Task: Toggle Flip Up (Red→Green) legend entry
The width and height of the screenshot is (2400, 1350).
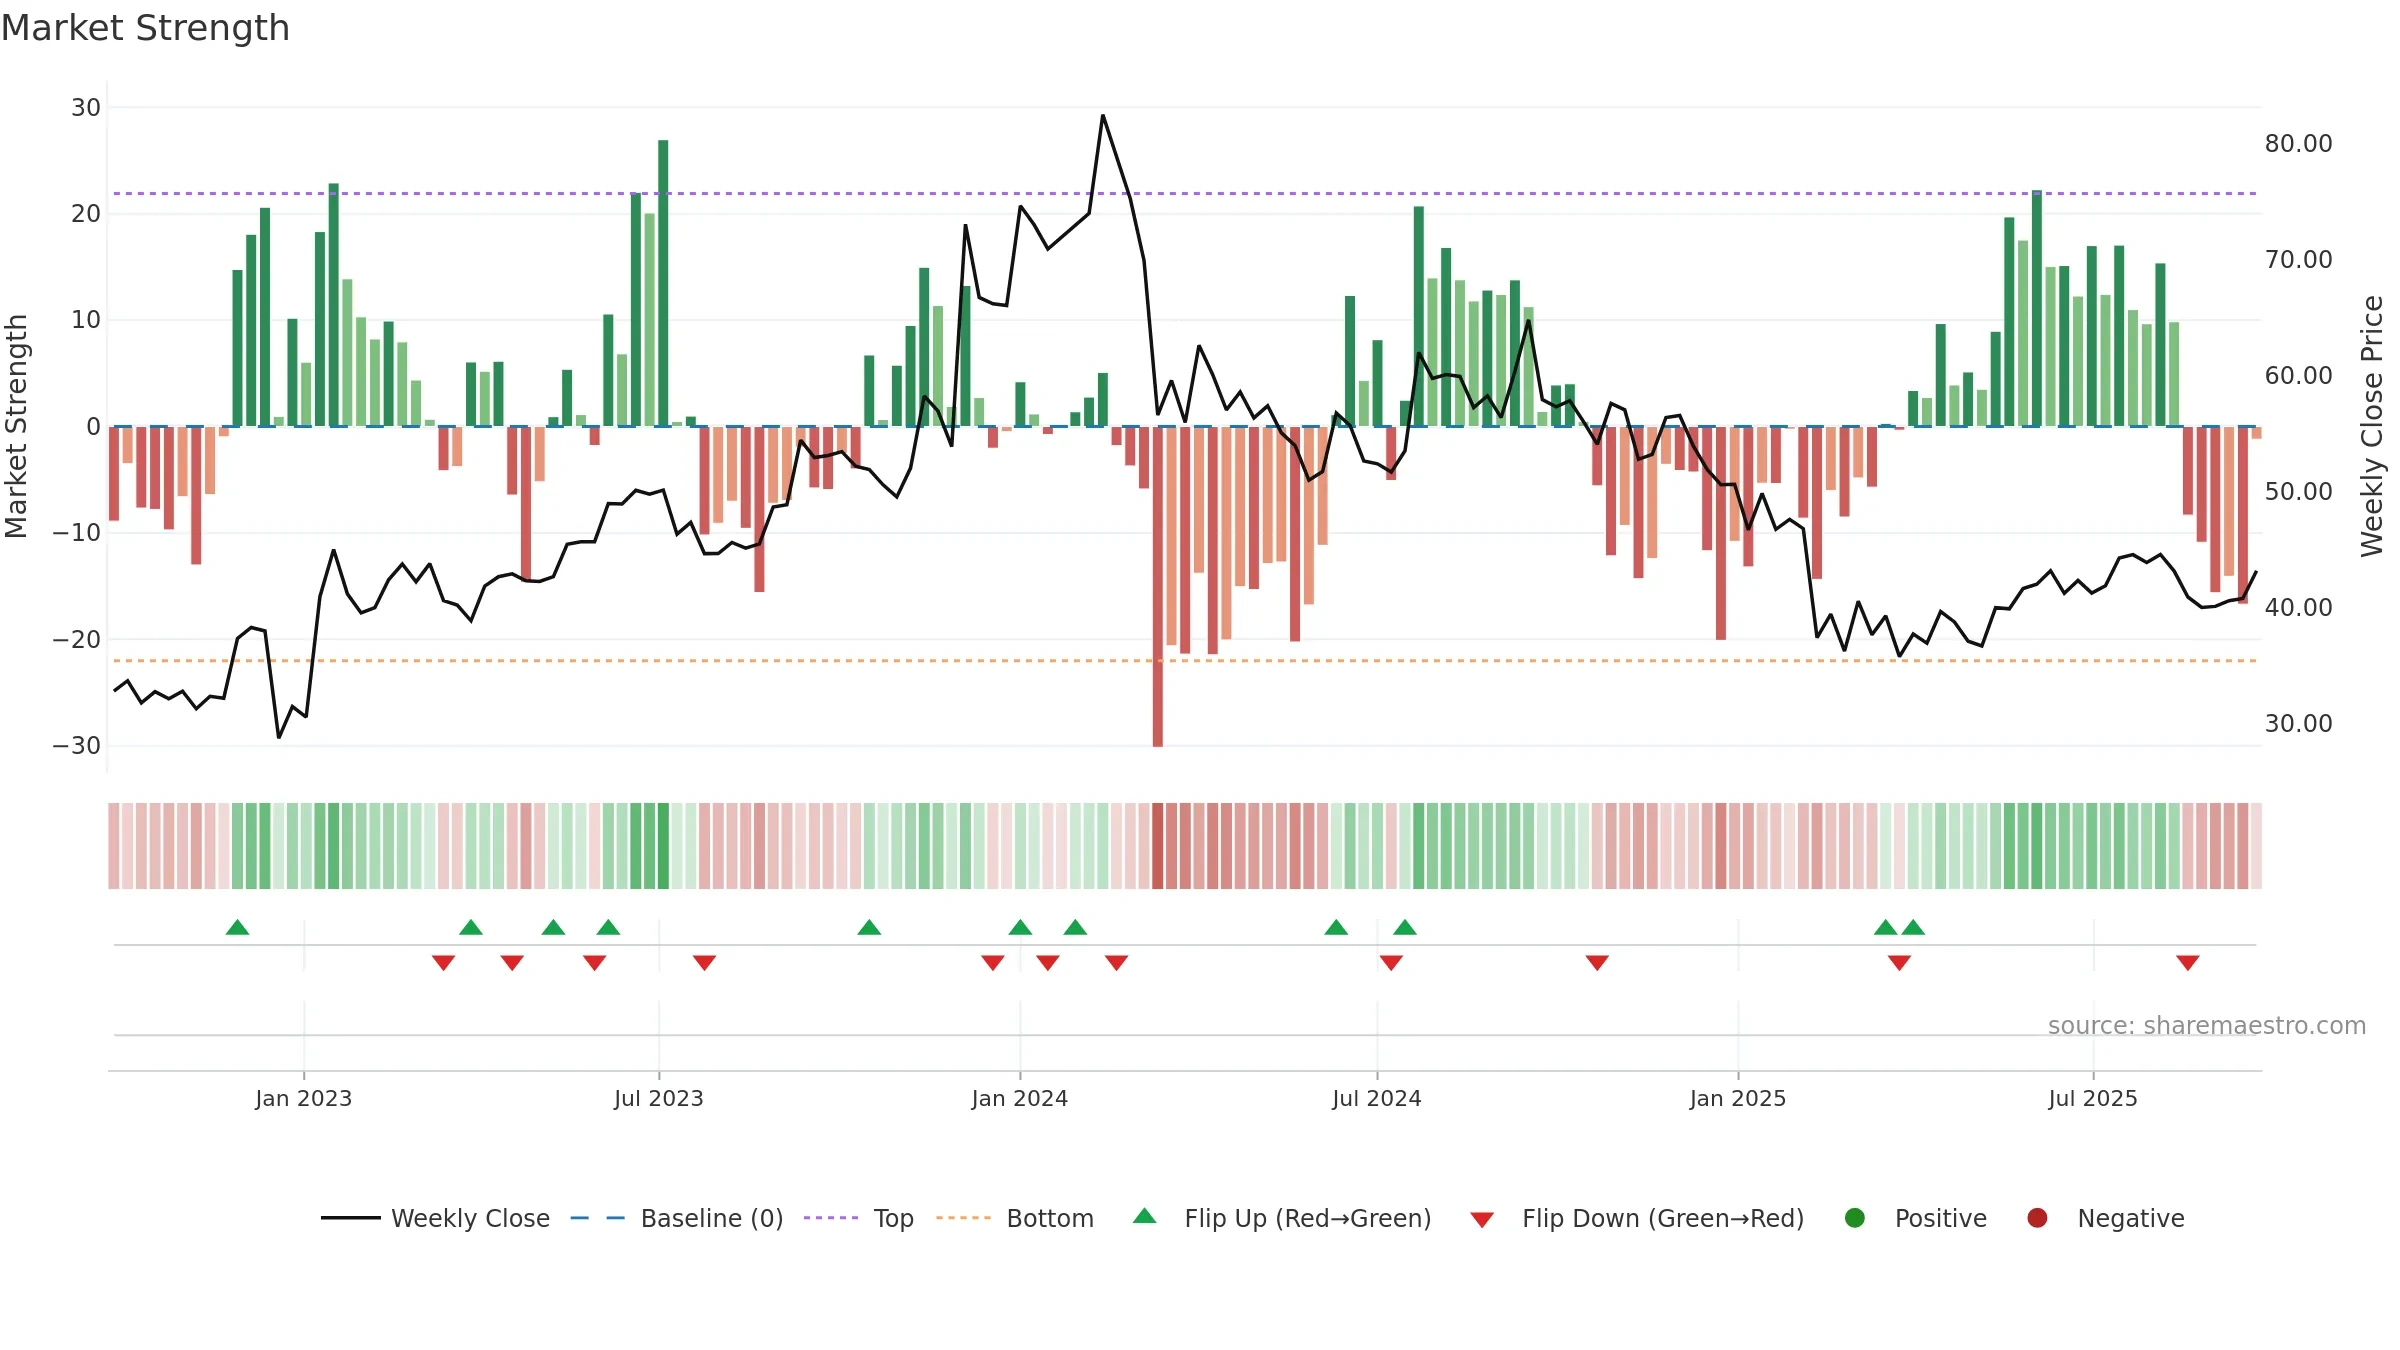Action: point(1282,1218)
